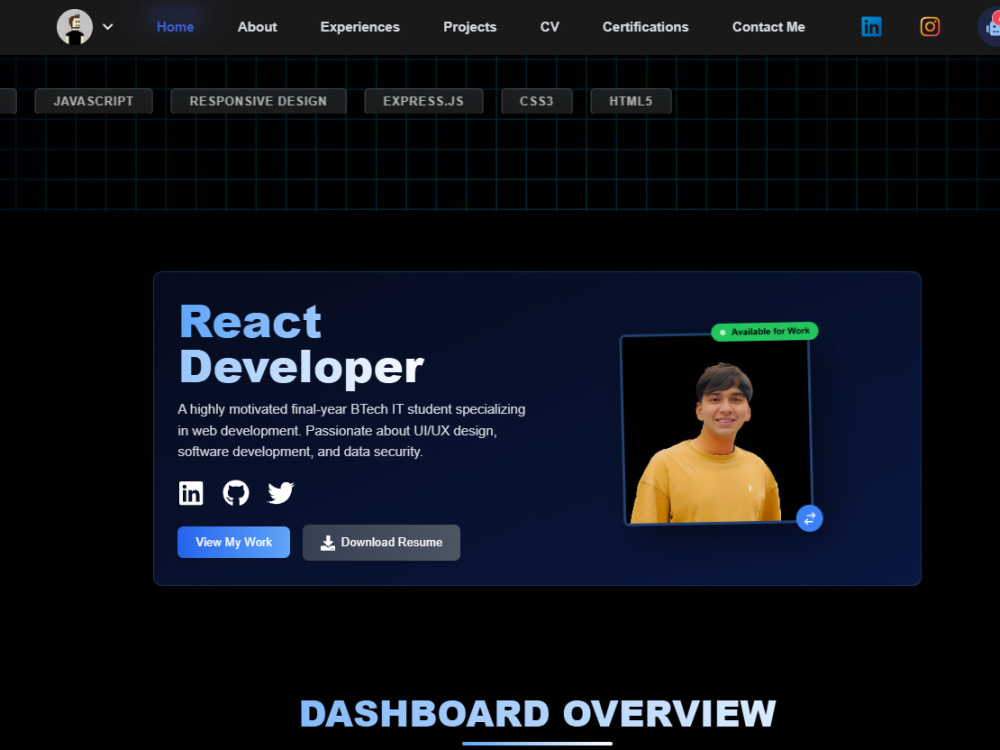The width and height of the screenshot is (1000, 750).
Task: Select the EXPRESS.JS skill tag
Action: click(423, 101)
